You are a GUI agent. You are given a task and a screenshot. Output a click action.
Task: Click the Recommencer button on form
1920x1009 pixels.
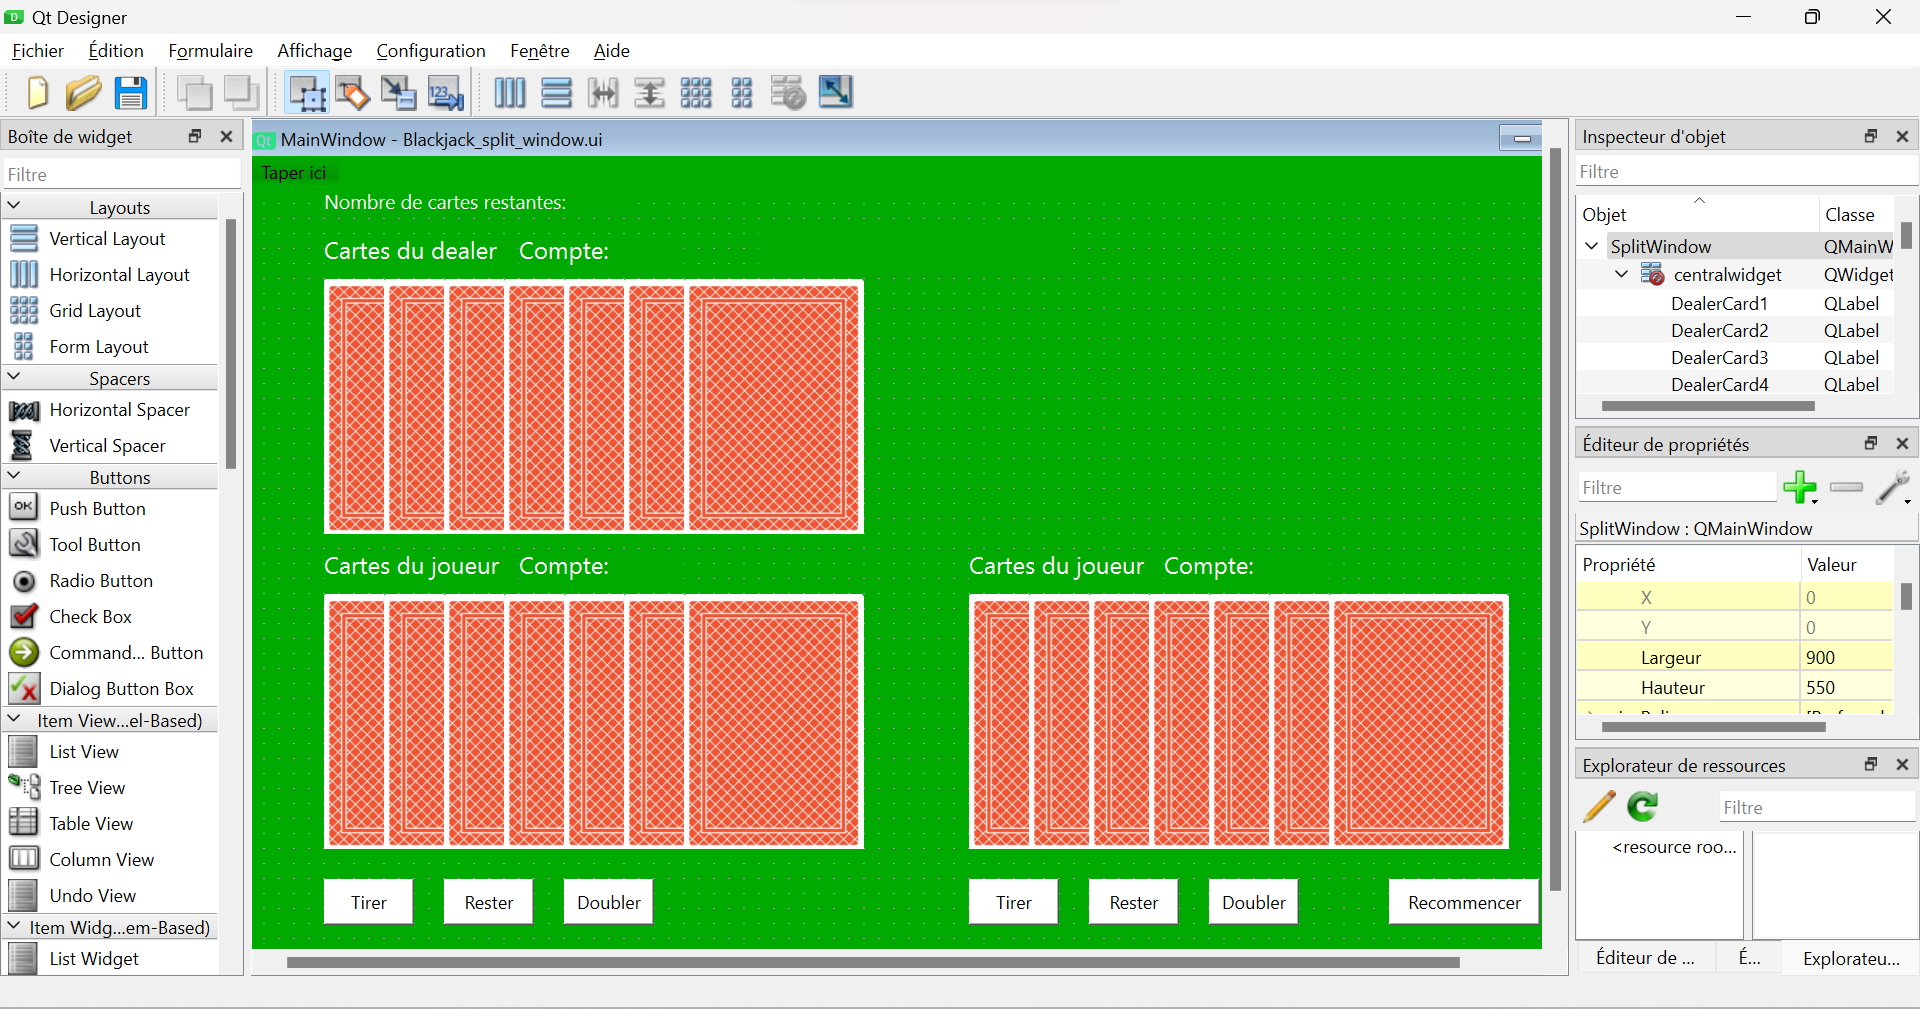pos(1464,902)
